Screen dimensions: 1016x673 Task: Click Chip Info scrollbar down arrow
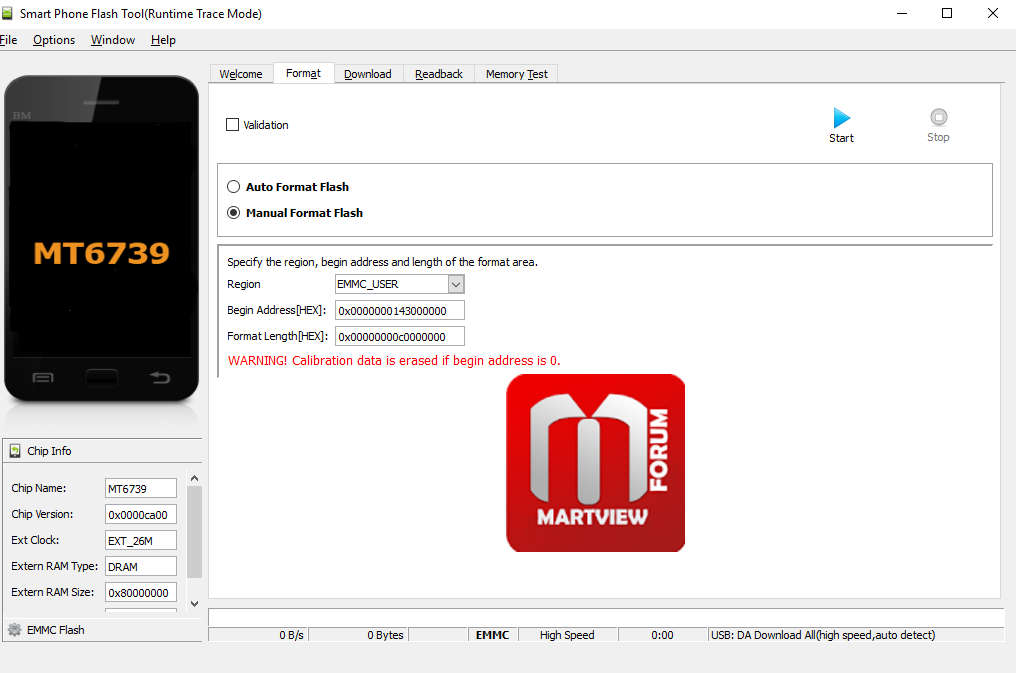pyautogui.click(x=194, y=604)
